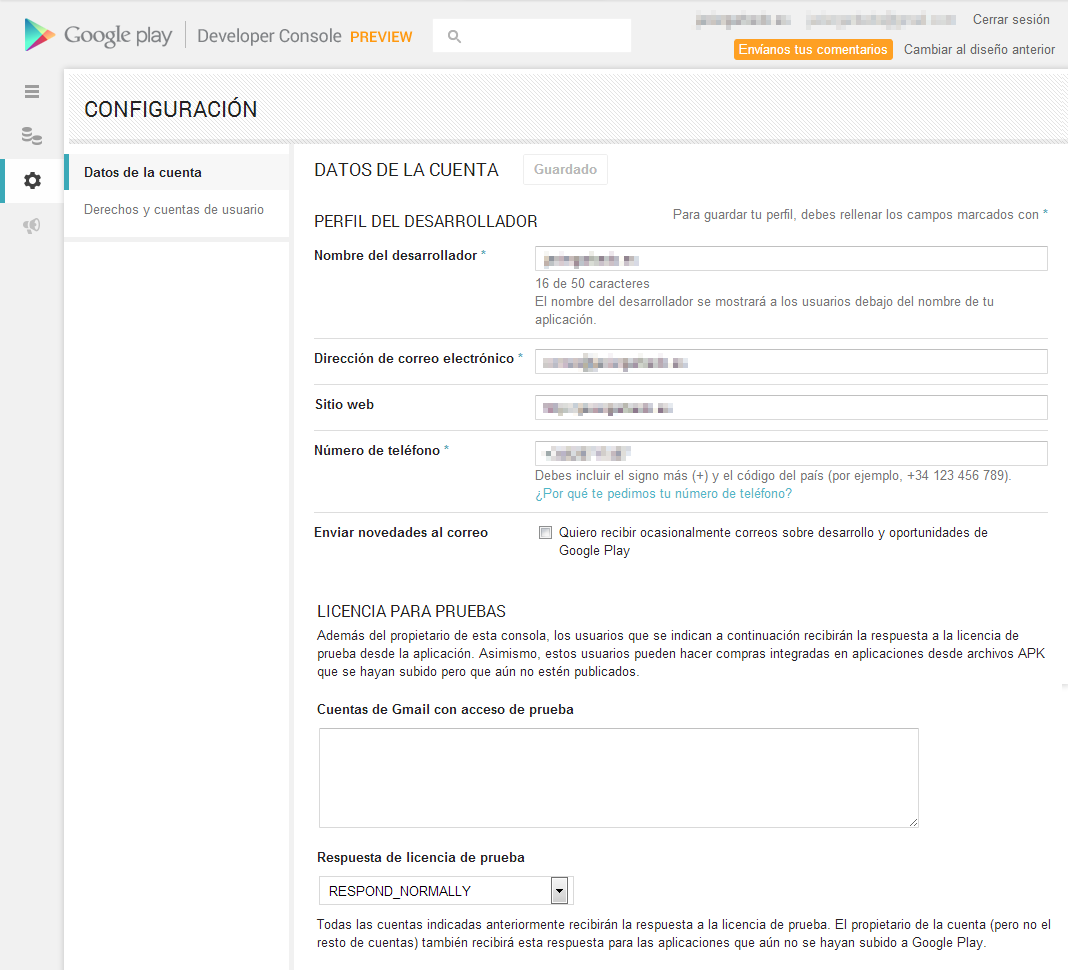Open Derechos y cuentas de usuario
1068x970 pixels.
[174, 210]
